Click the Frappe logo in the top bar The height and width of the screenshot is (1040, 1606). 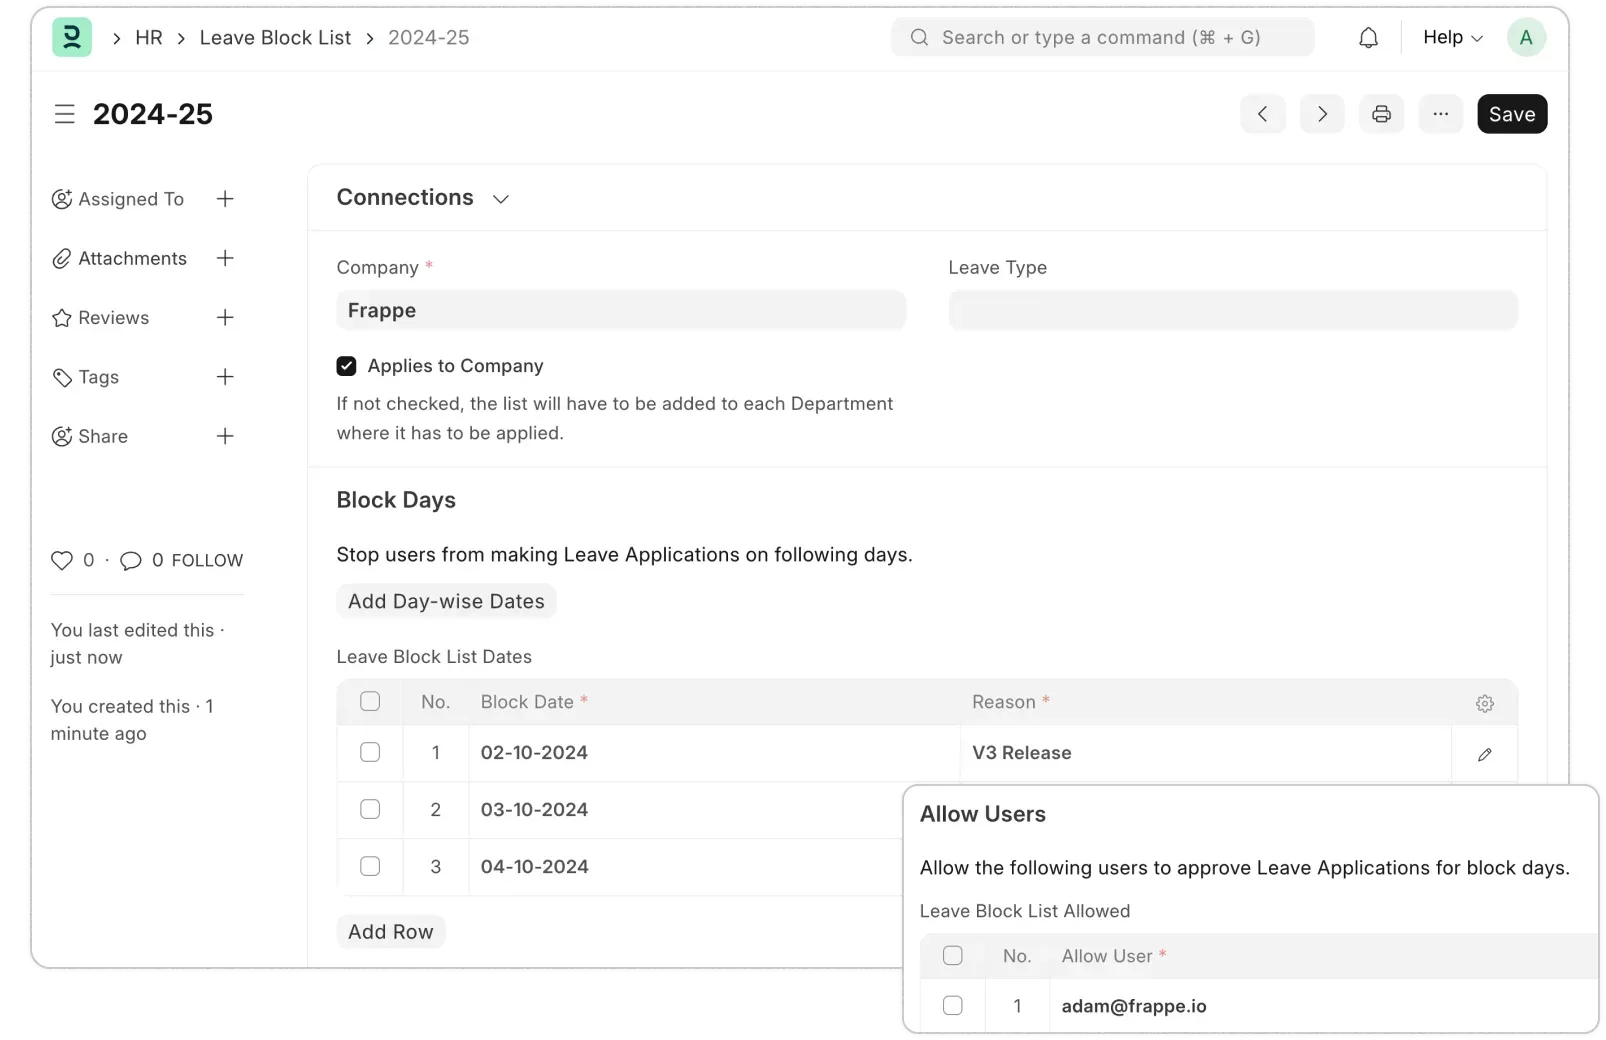click(x=71, y=37)
